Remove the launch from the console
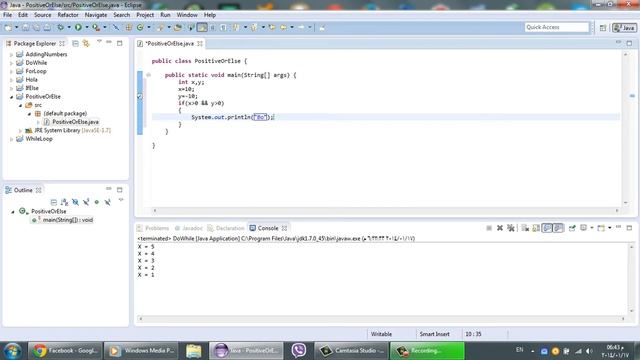 [500, 228]
